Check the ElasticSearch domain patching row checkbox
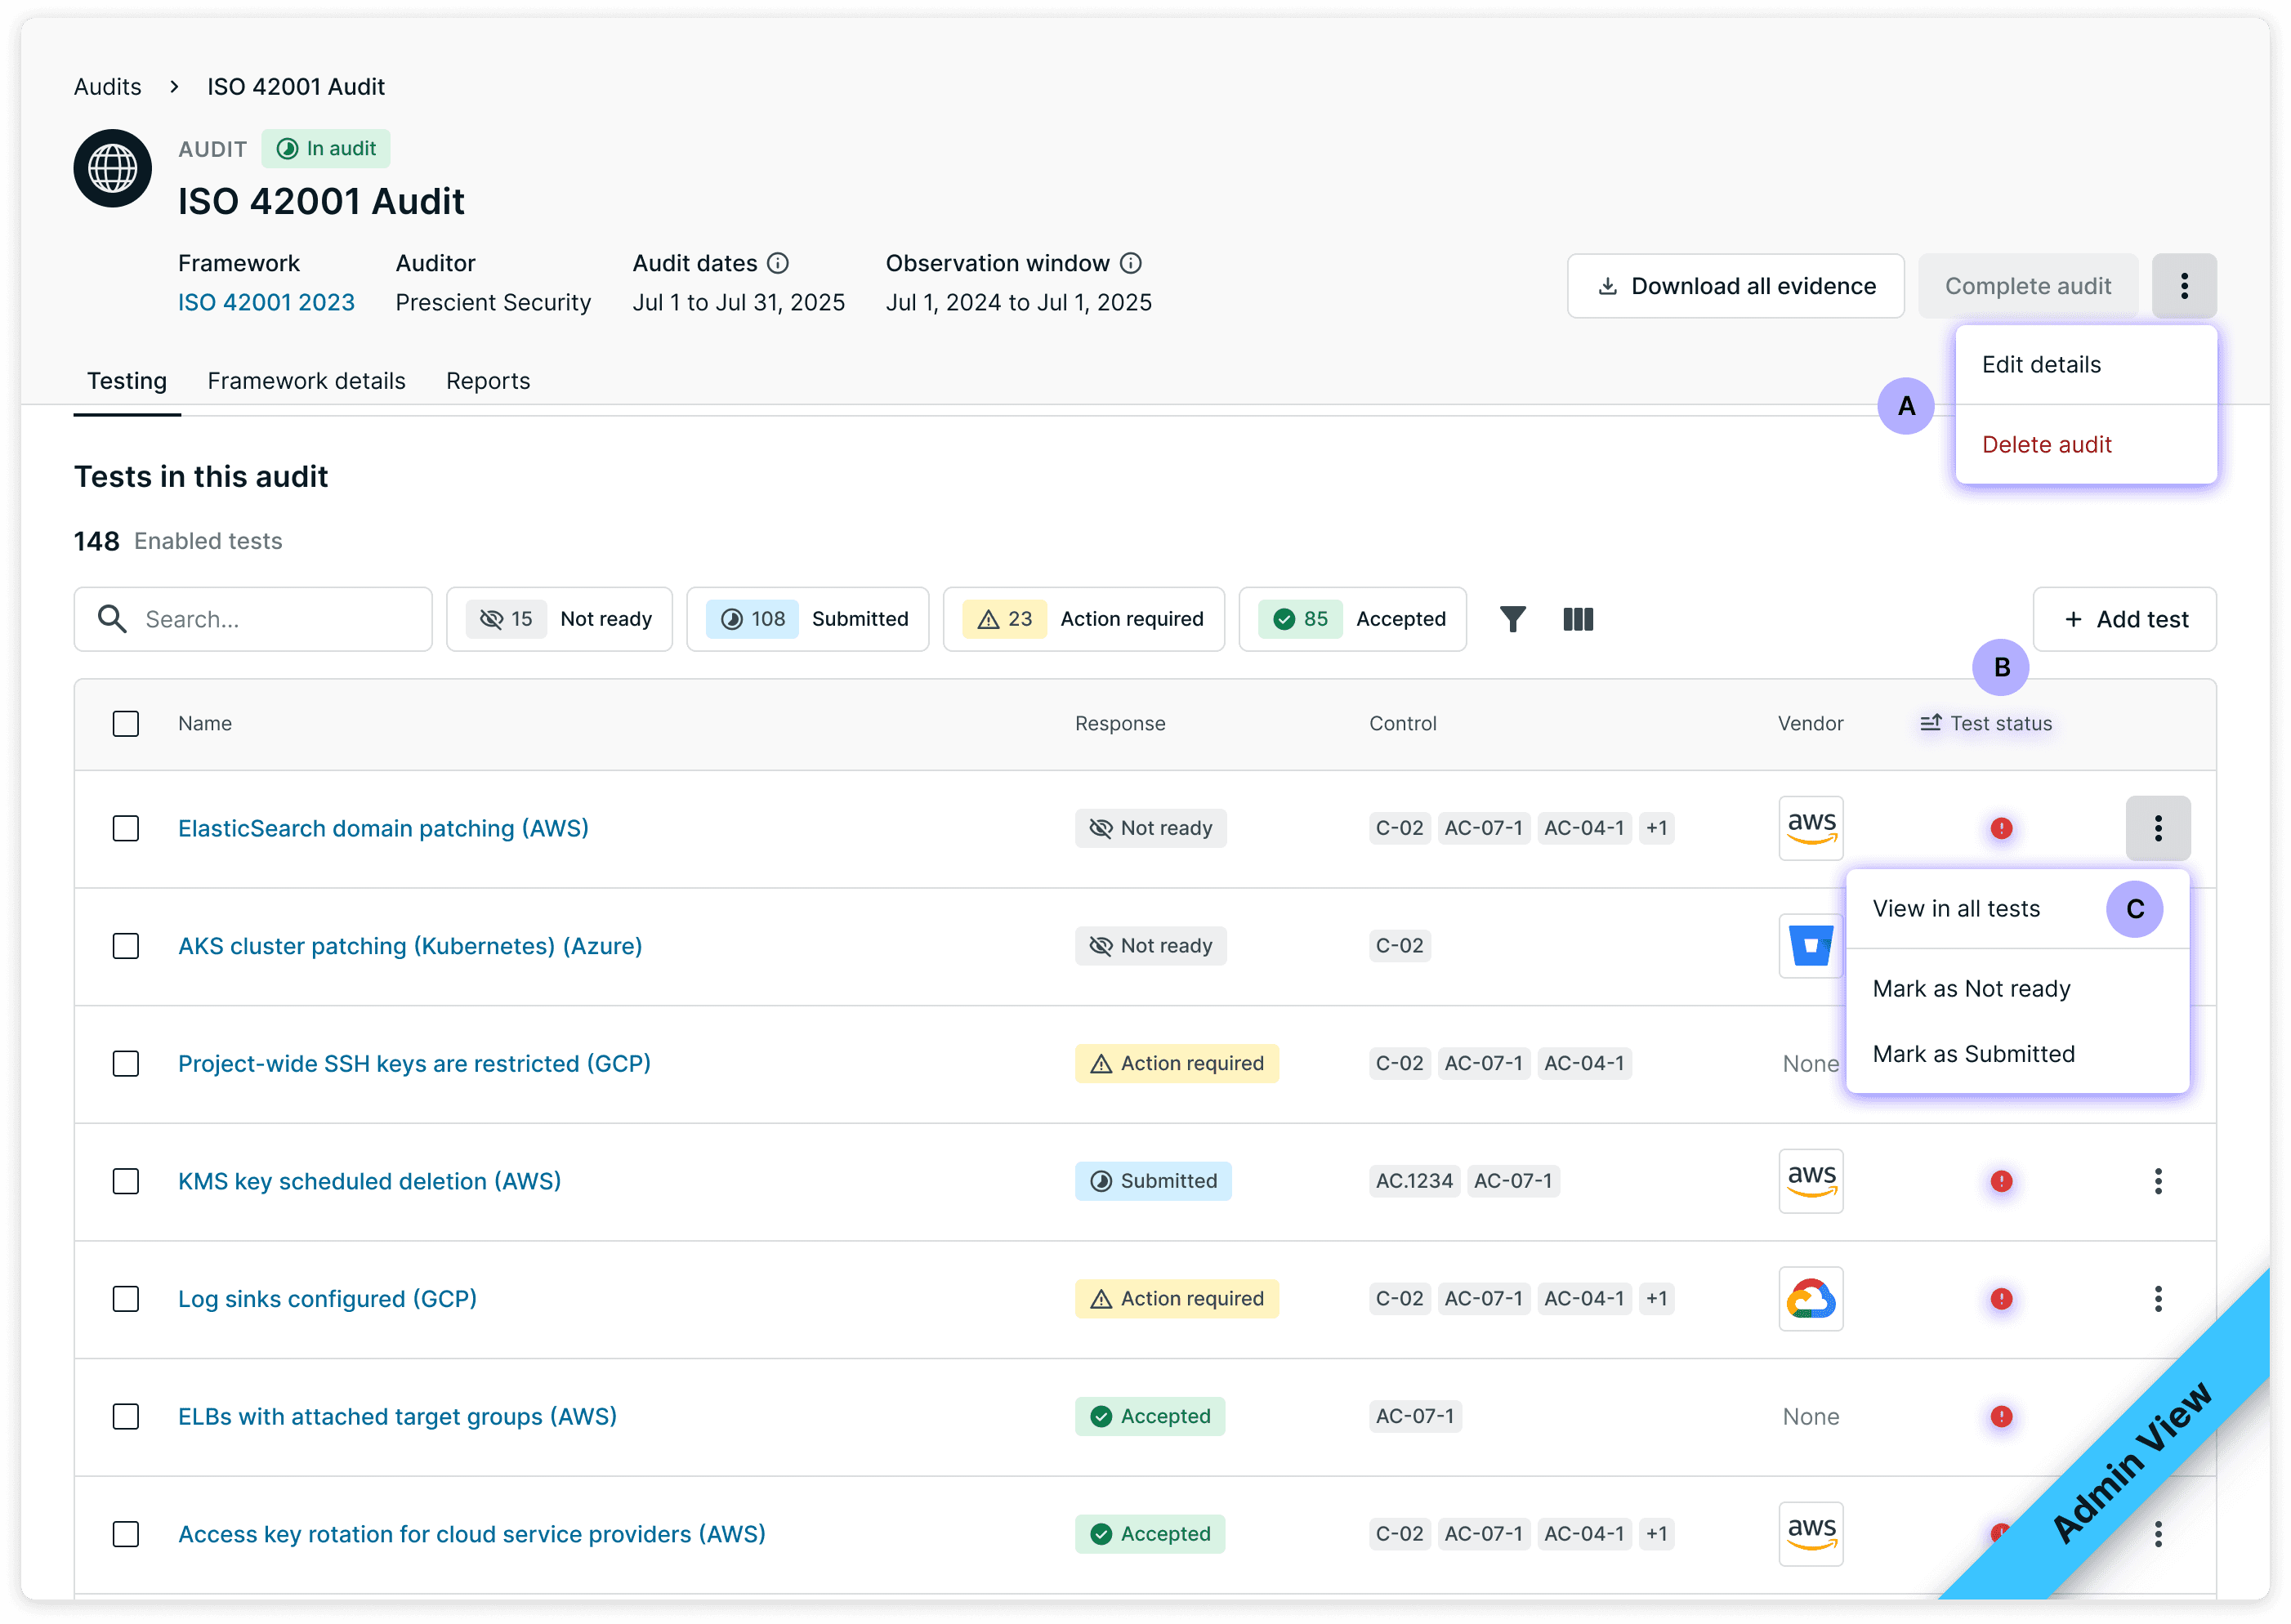The image size is (2291, 1624). click(x=126, y=828)
